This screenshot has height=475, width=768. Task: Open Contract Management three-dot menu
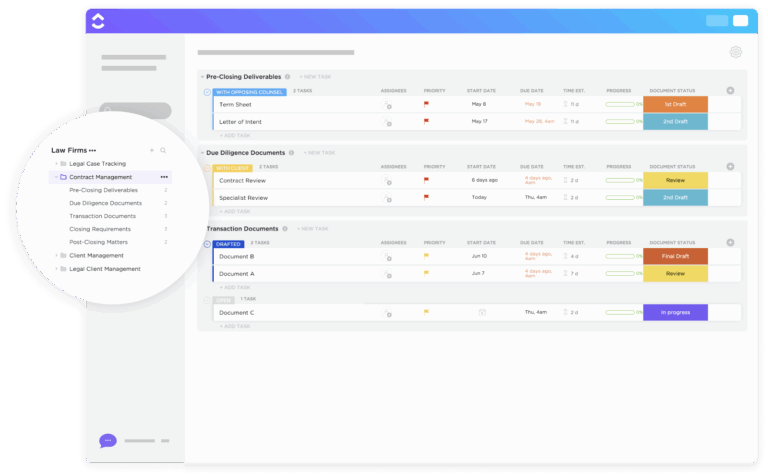tap(164, 177)
